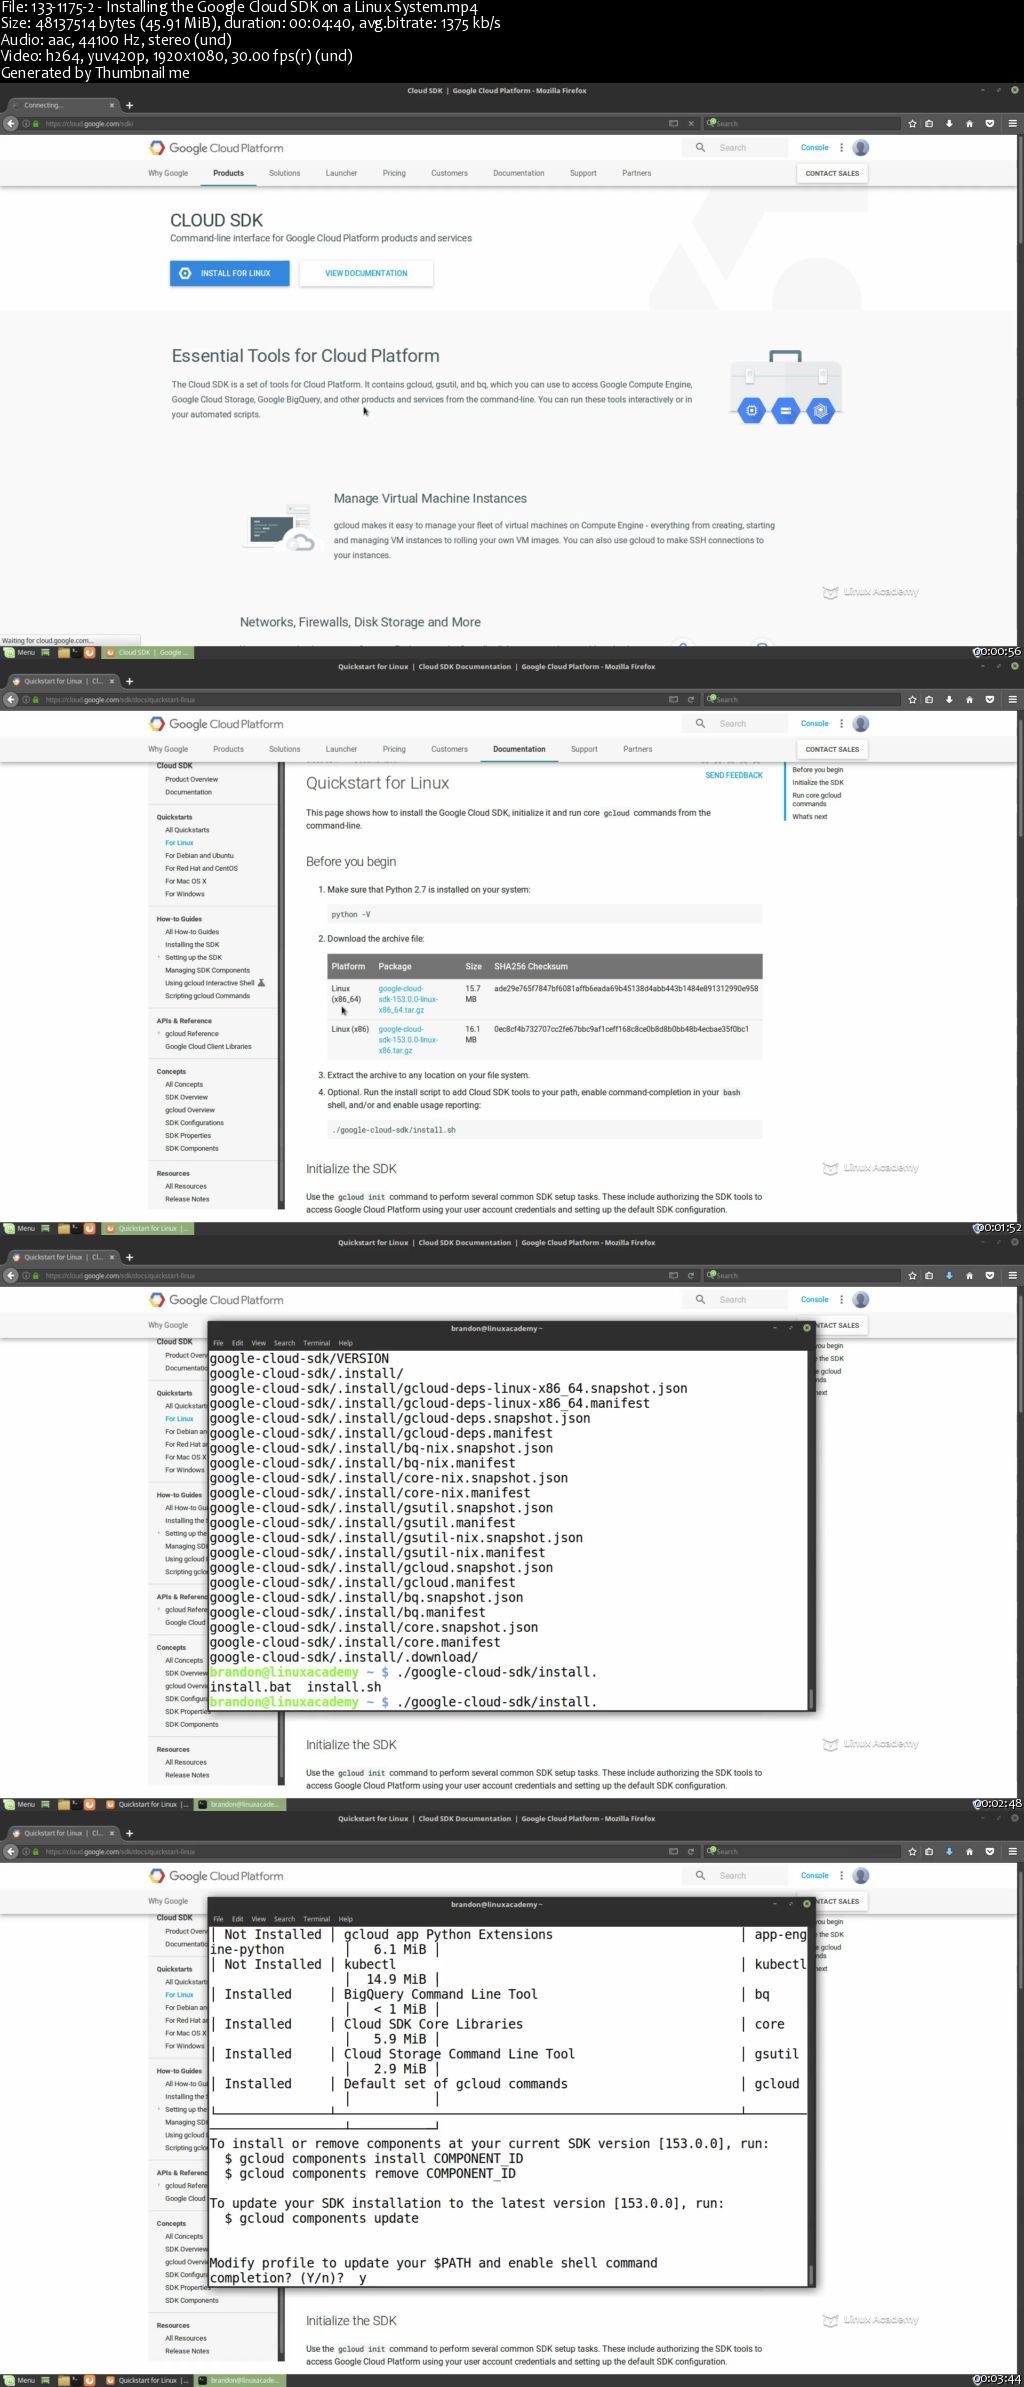The height and width of the screenshot is (2387, 1024).
Task: Click the 'Cloud SDK | Google...' taskbar window entry
Action: click(150, 652)
